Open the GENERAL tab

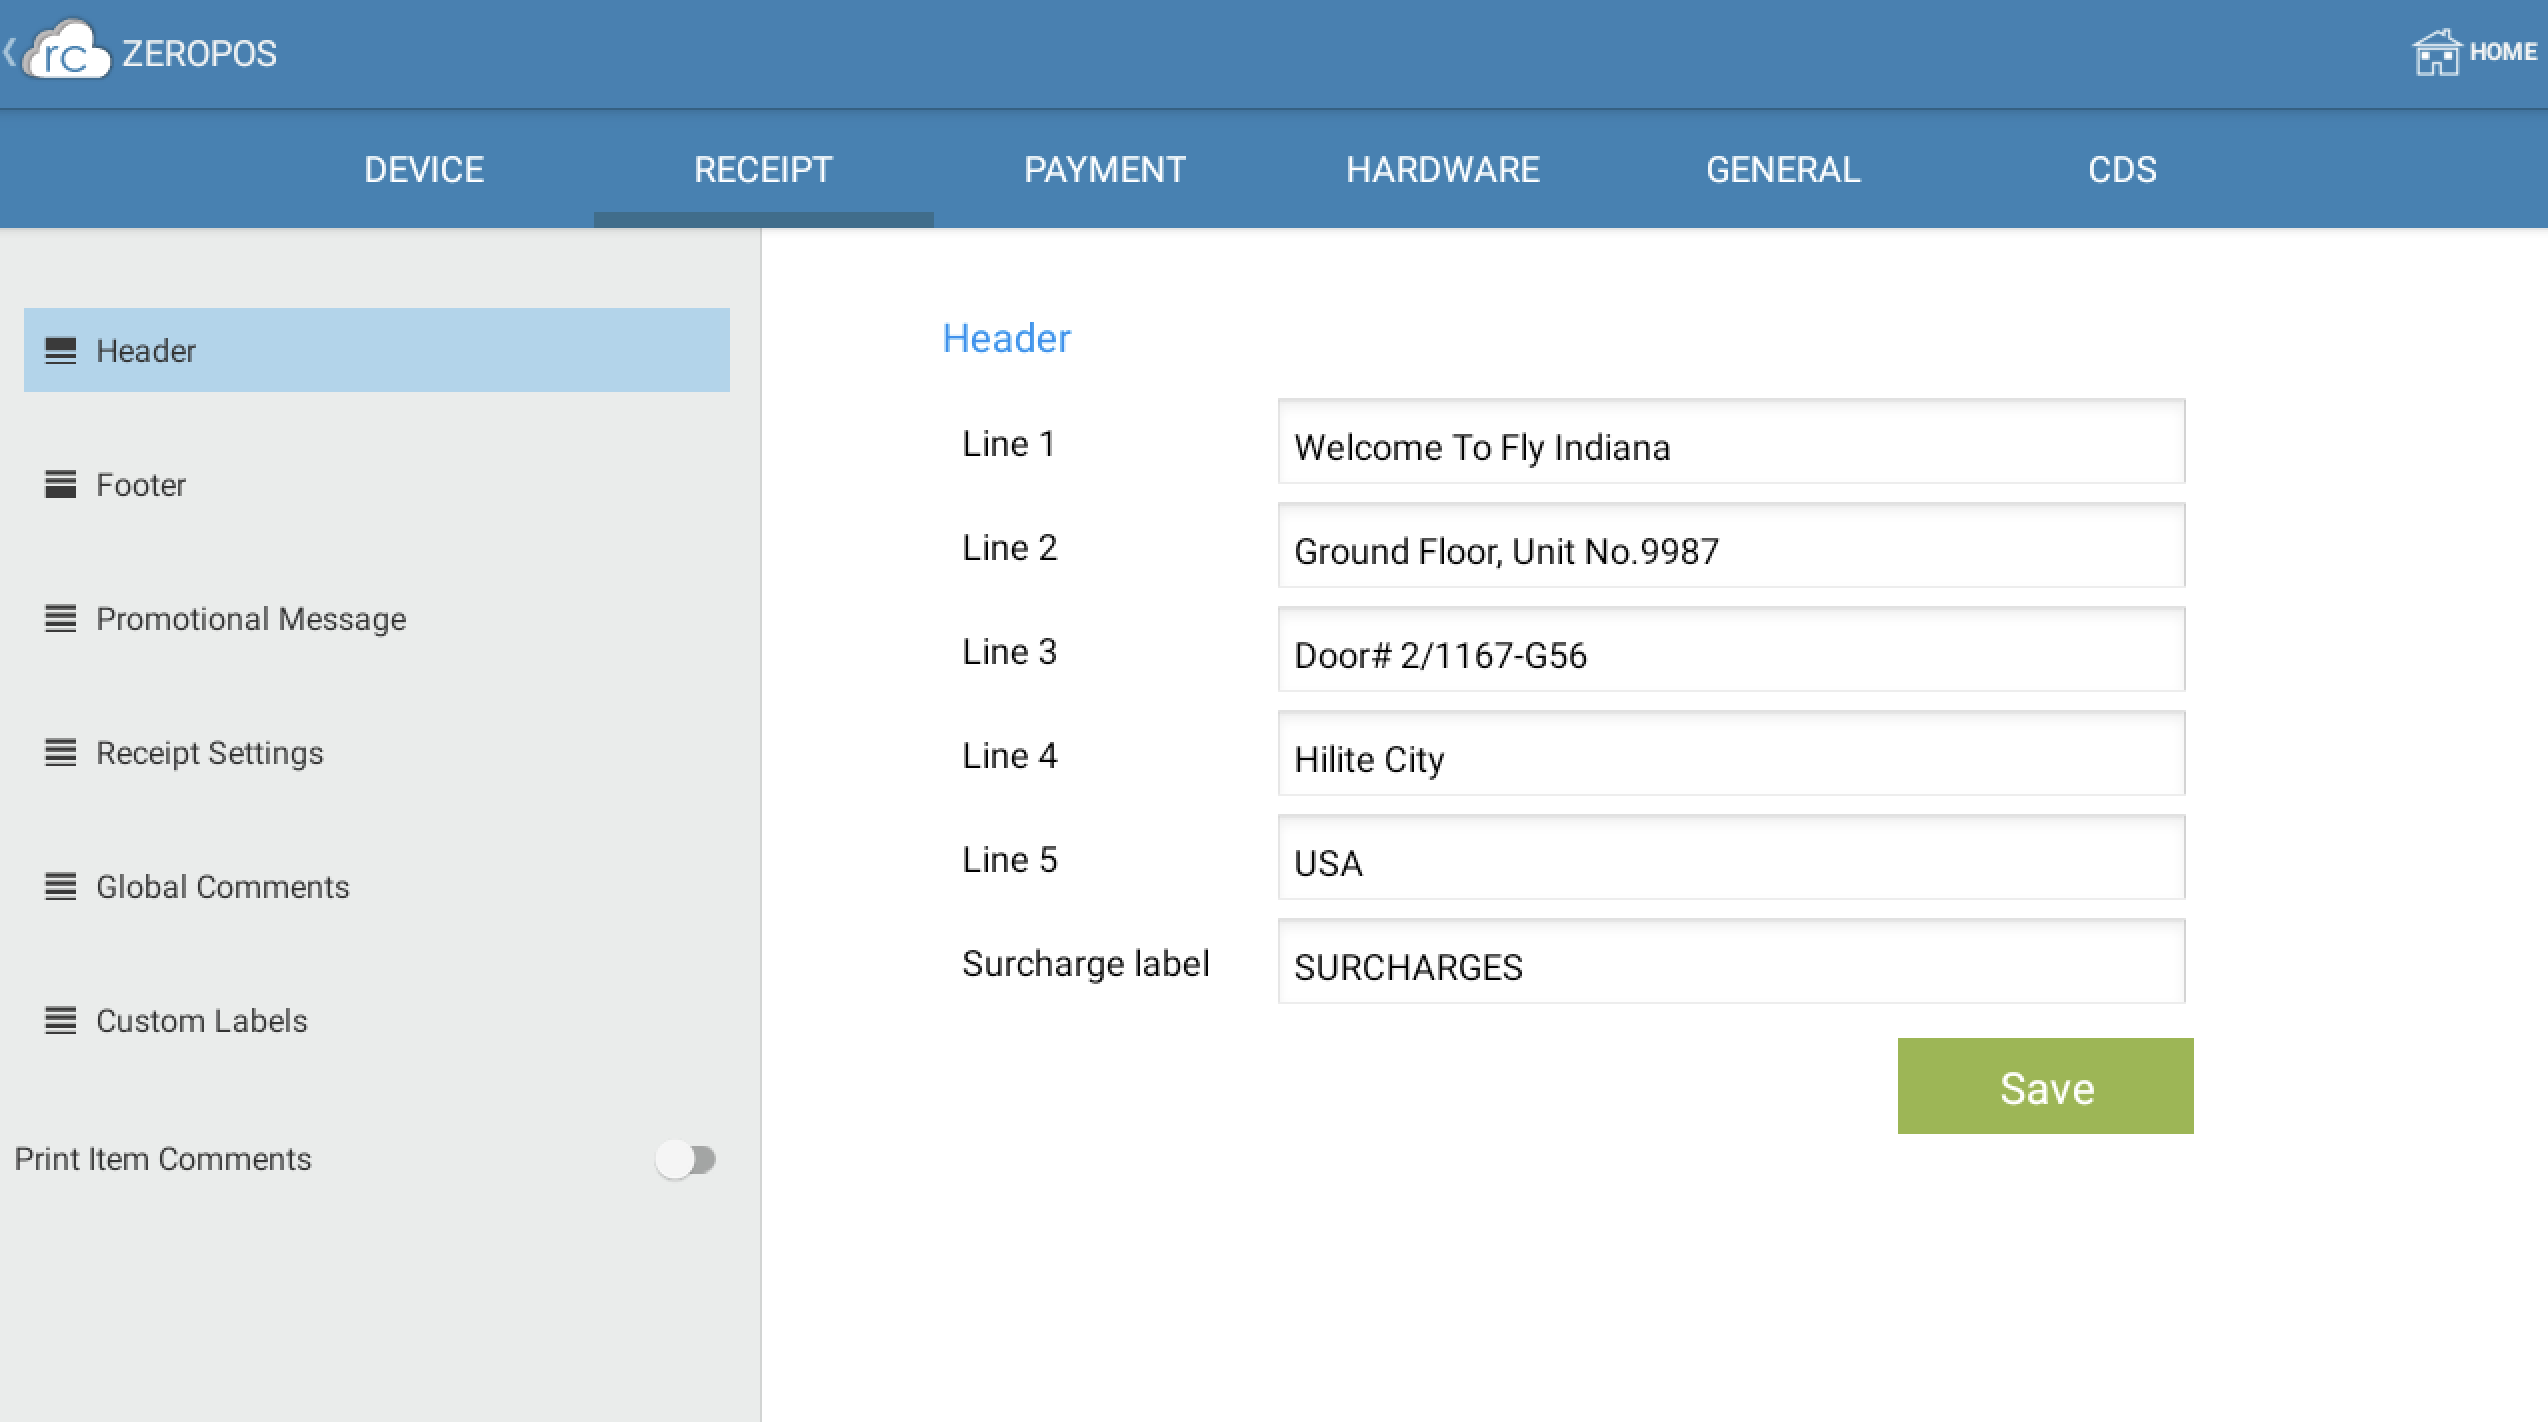coord(1783,169)
